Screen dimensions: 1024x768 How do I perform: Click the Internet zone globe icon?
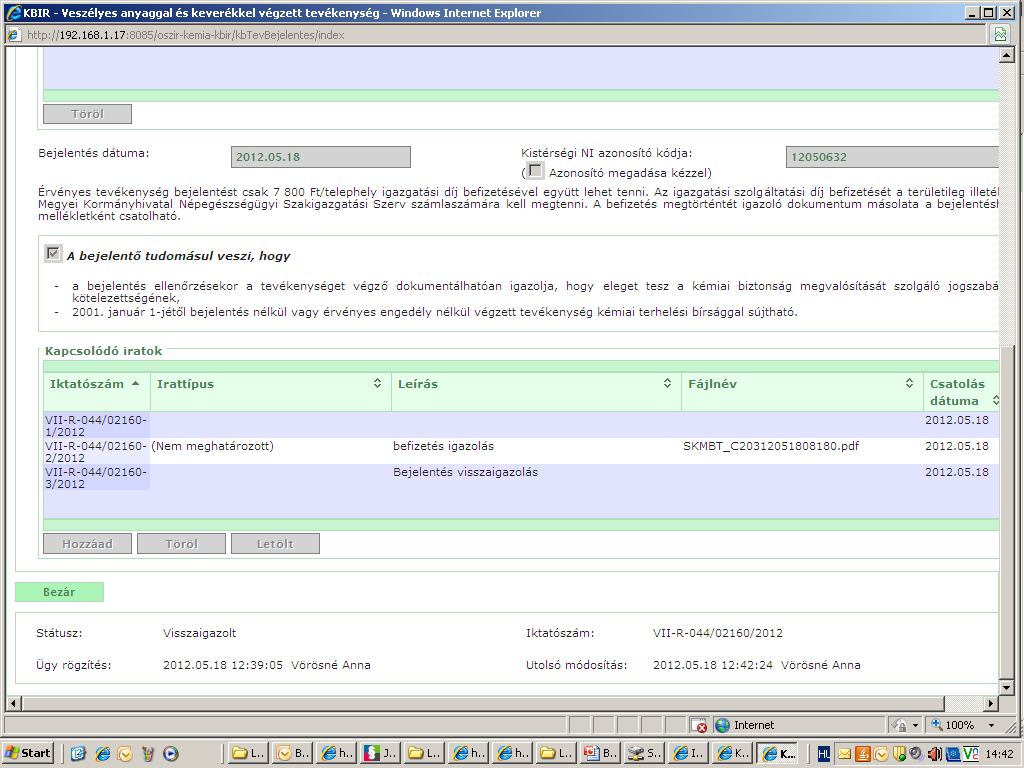[x=722, y=725]
